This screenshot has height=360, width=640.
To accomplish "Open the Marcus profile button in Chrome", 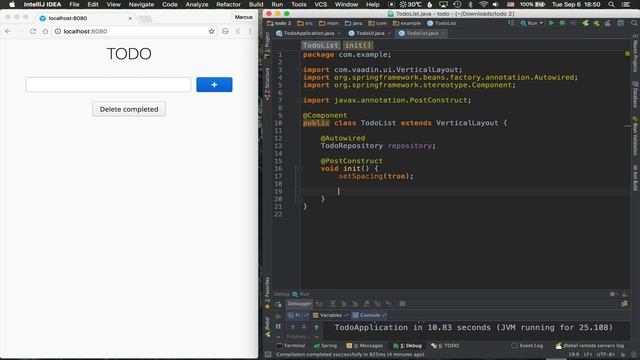I will [243, 17].
